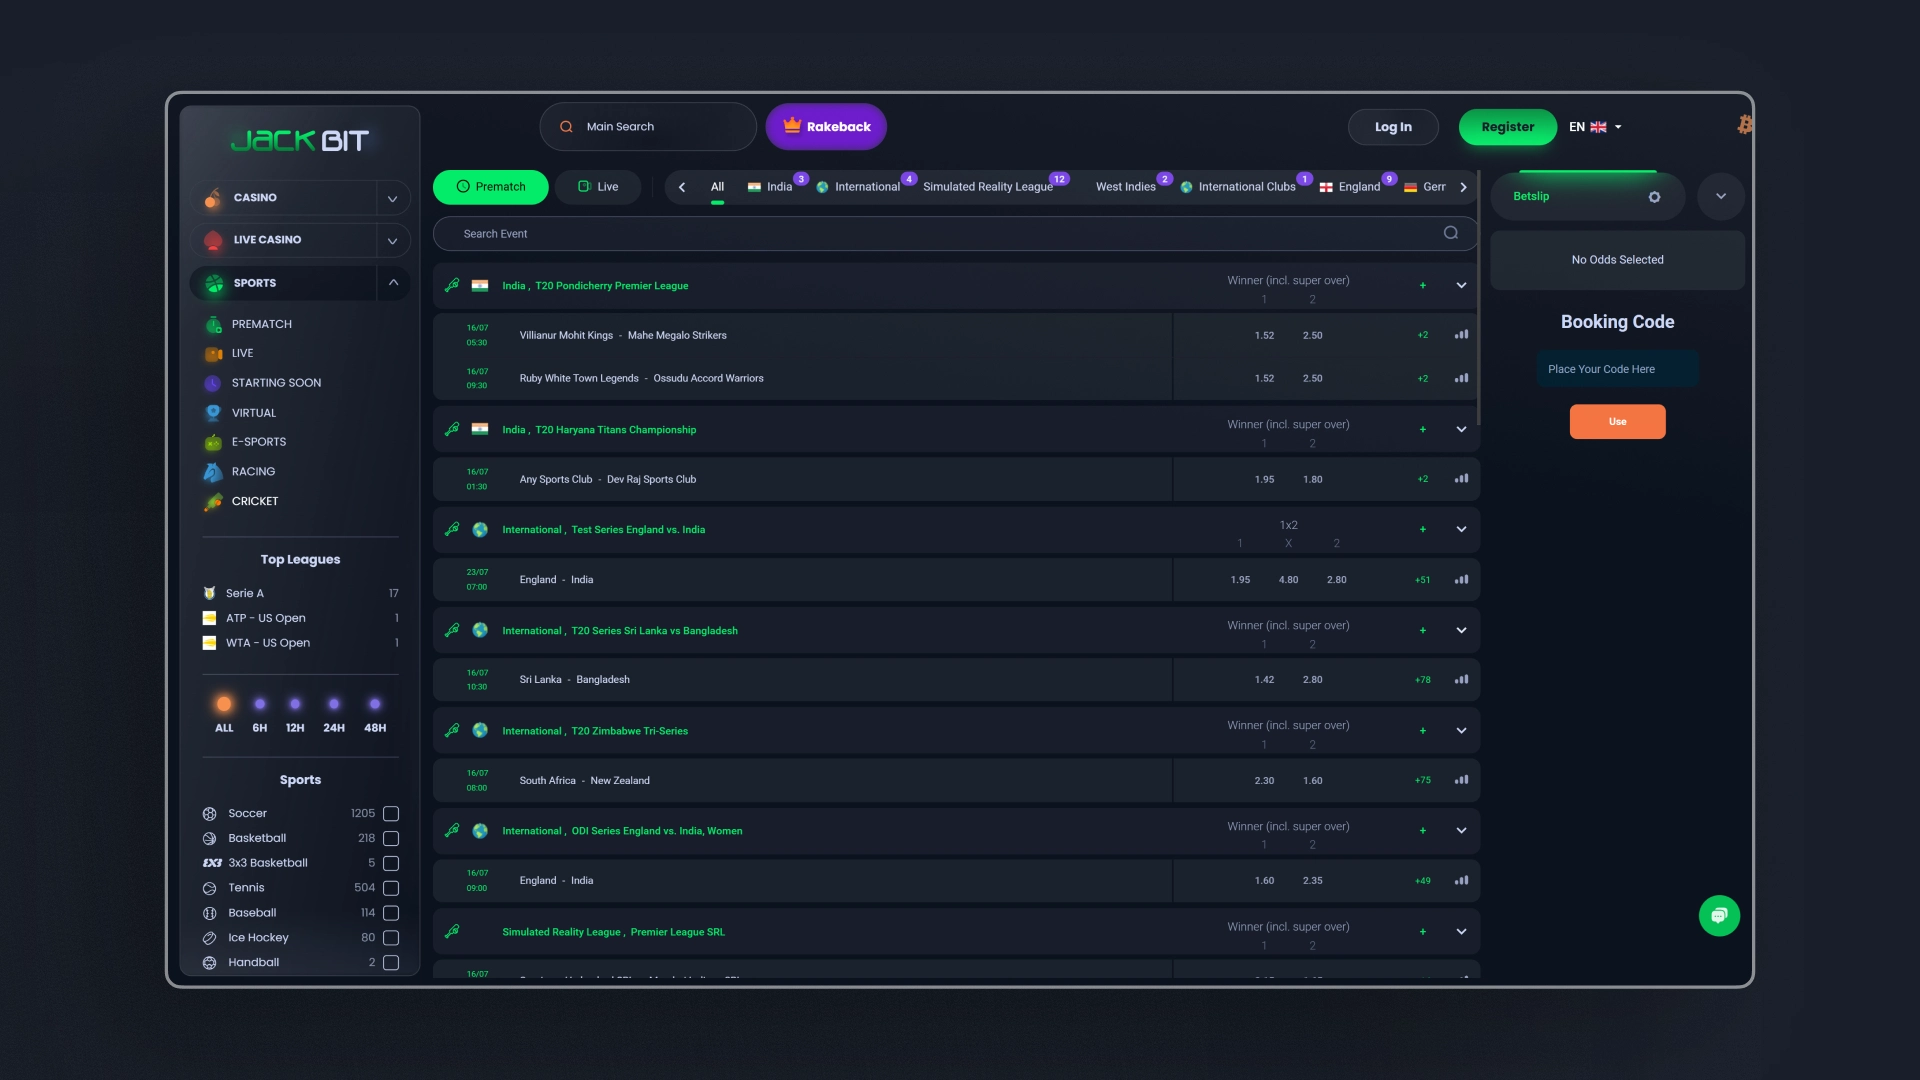The height and width of the screenshot is (1080, 1920).
Task: Click the JackBit logo
Action: point(300,140)
